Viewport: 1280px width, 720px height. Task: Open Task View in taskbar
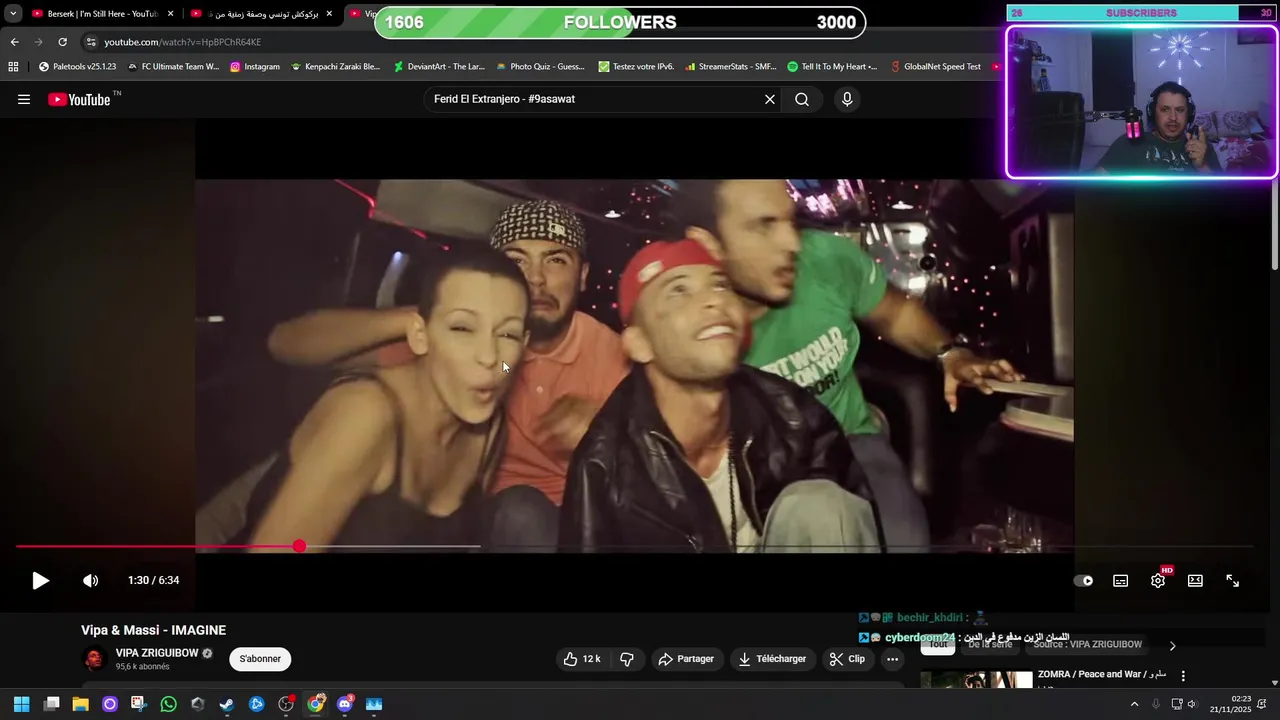tap(51, 704)
